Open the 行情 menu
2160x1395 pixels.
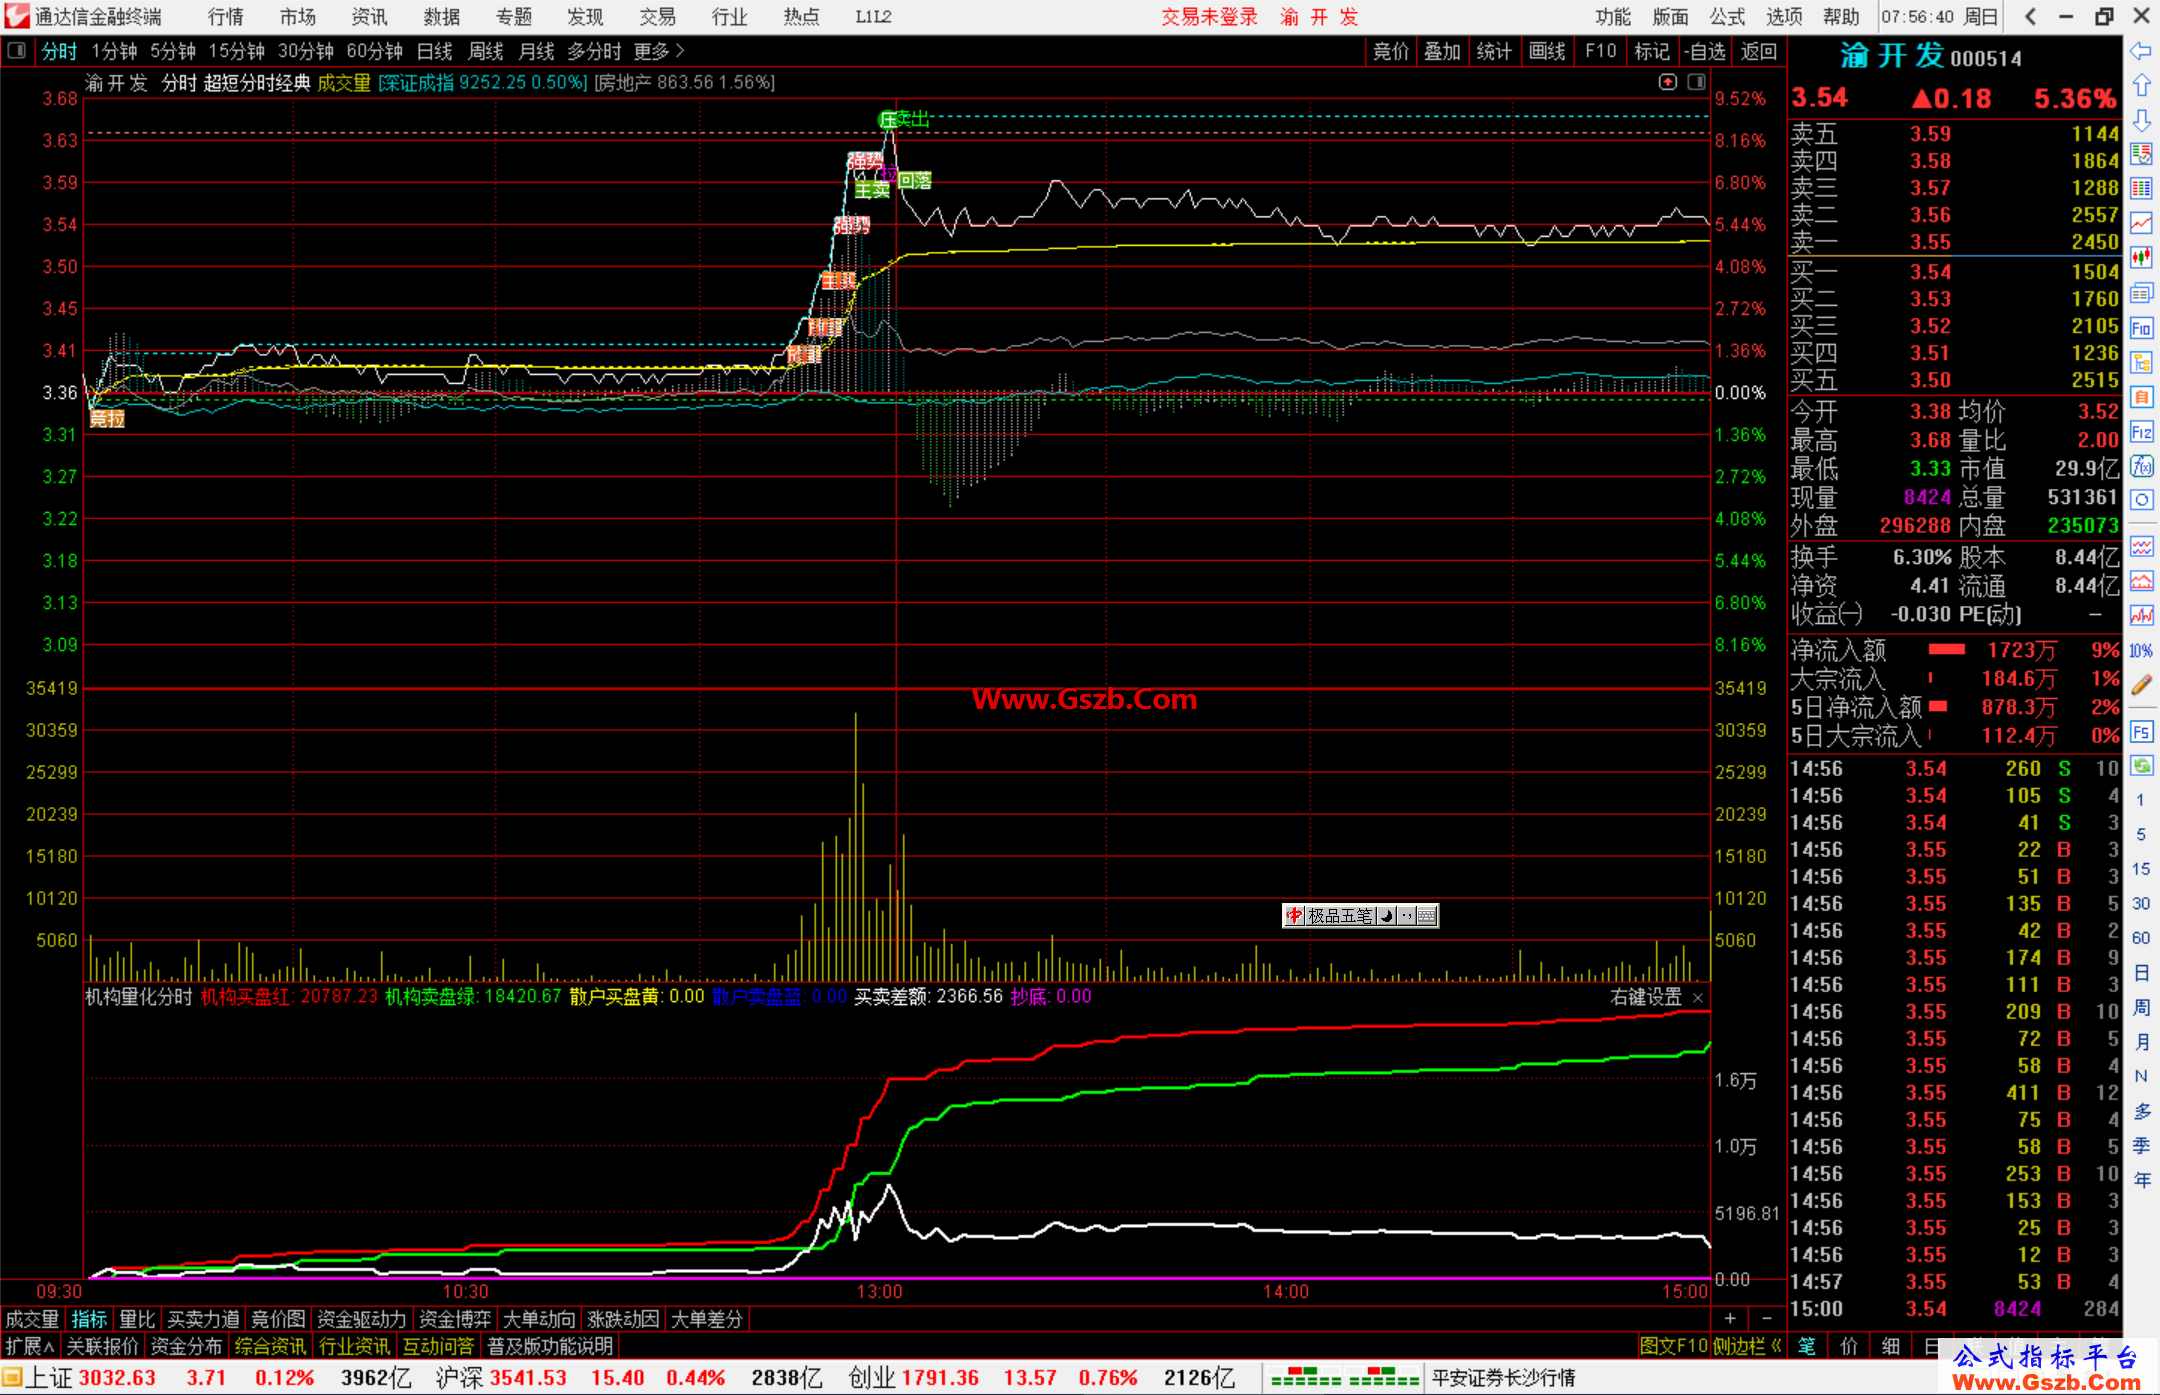coord(226,17)
